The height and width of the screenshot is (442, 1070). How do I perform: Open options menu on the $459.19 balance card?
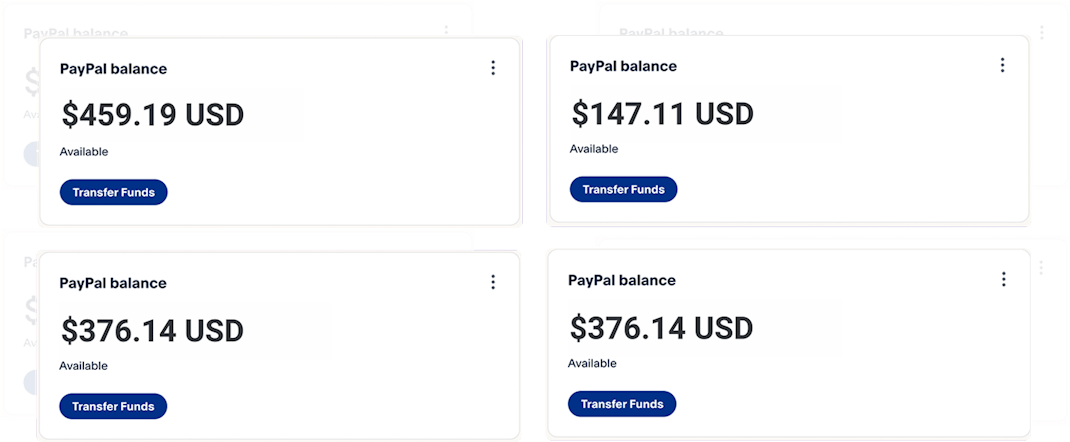[x=493, y=68]
